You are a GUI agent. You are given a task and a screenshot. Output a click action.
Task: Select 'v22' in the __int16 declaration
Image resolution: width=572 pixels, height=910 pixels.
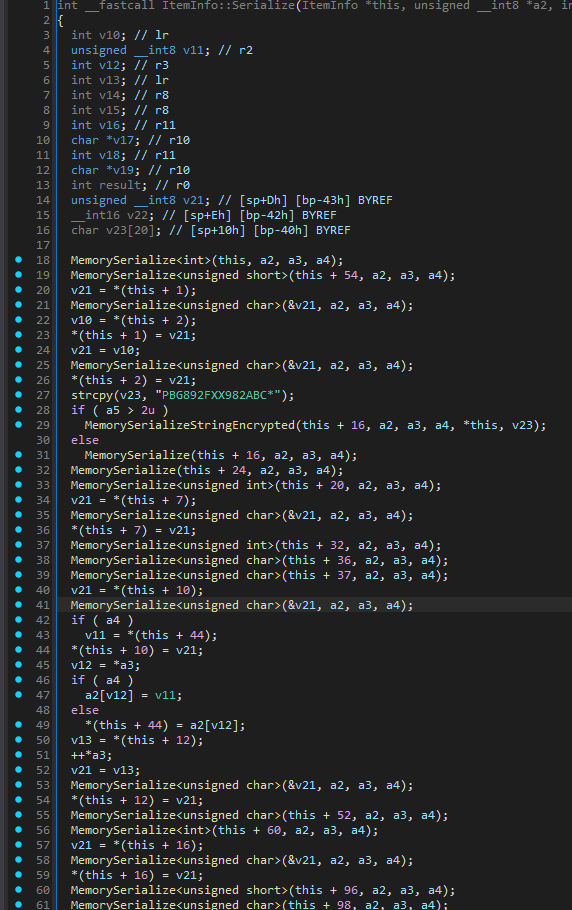coord(137,215)
